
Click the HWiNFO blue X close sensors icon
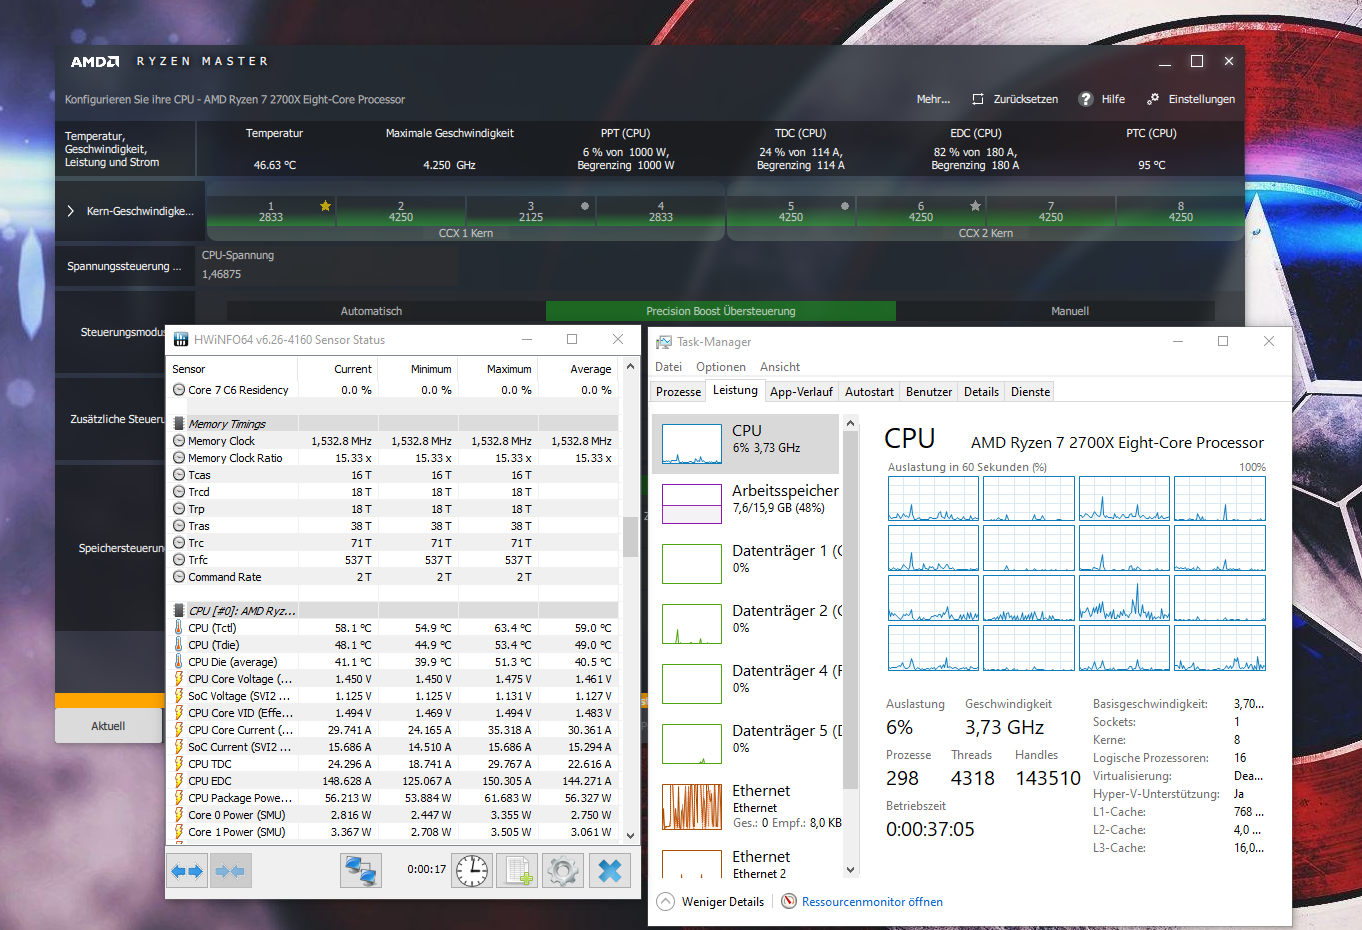coord(610,871)
